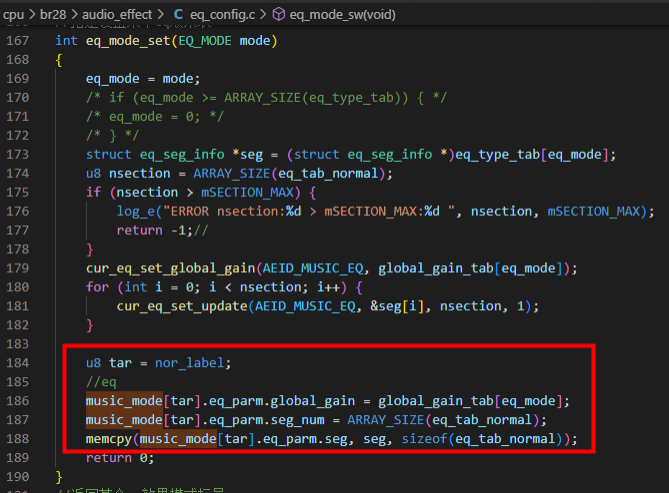
Task: Click 'eq_mode = mode;' on line 169
Action: pyautogui.click(x=143, y=79)
